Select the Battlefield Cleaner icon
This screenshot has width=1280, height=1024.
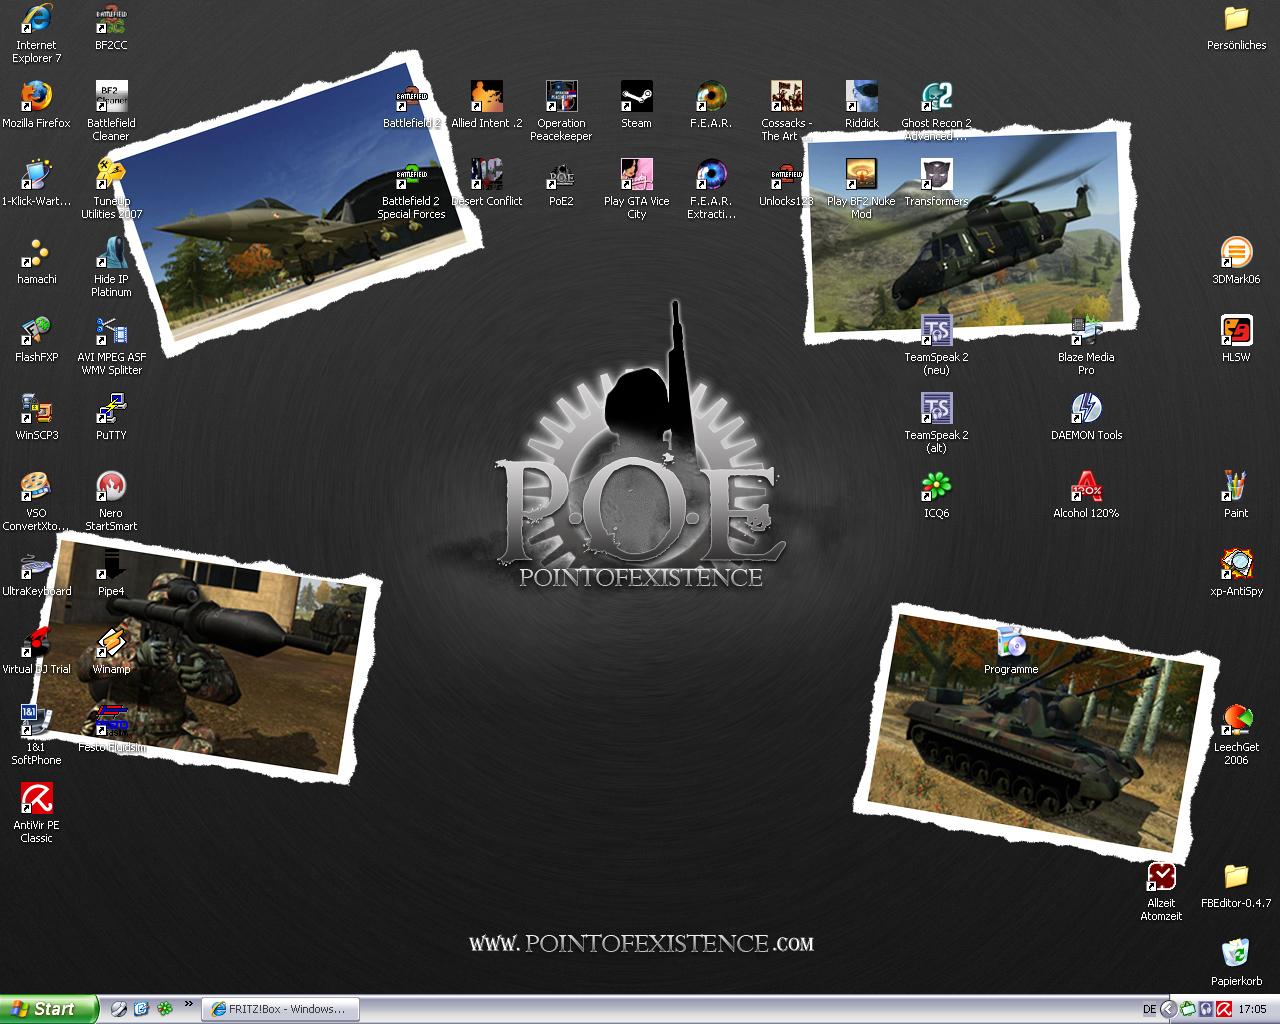(x=111, y=97)
